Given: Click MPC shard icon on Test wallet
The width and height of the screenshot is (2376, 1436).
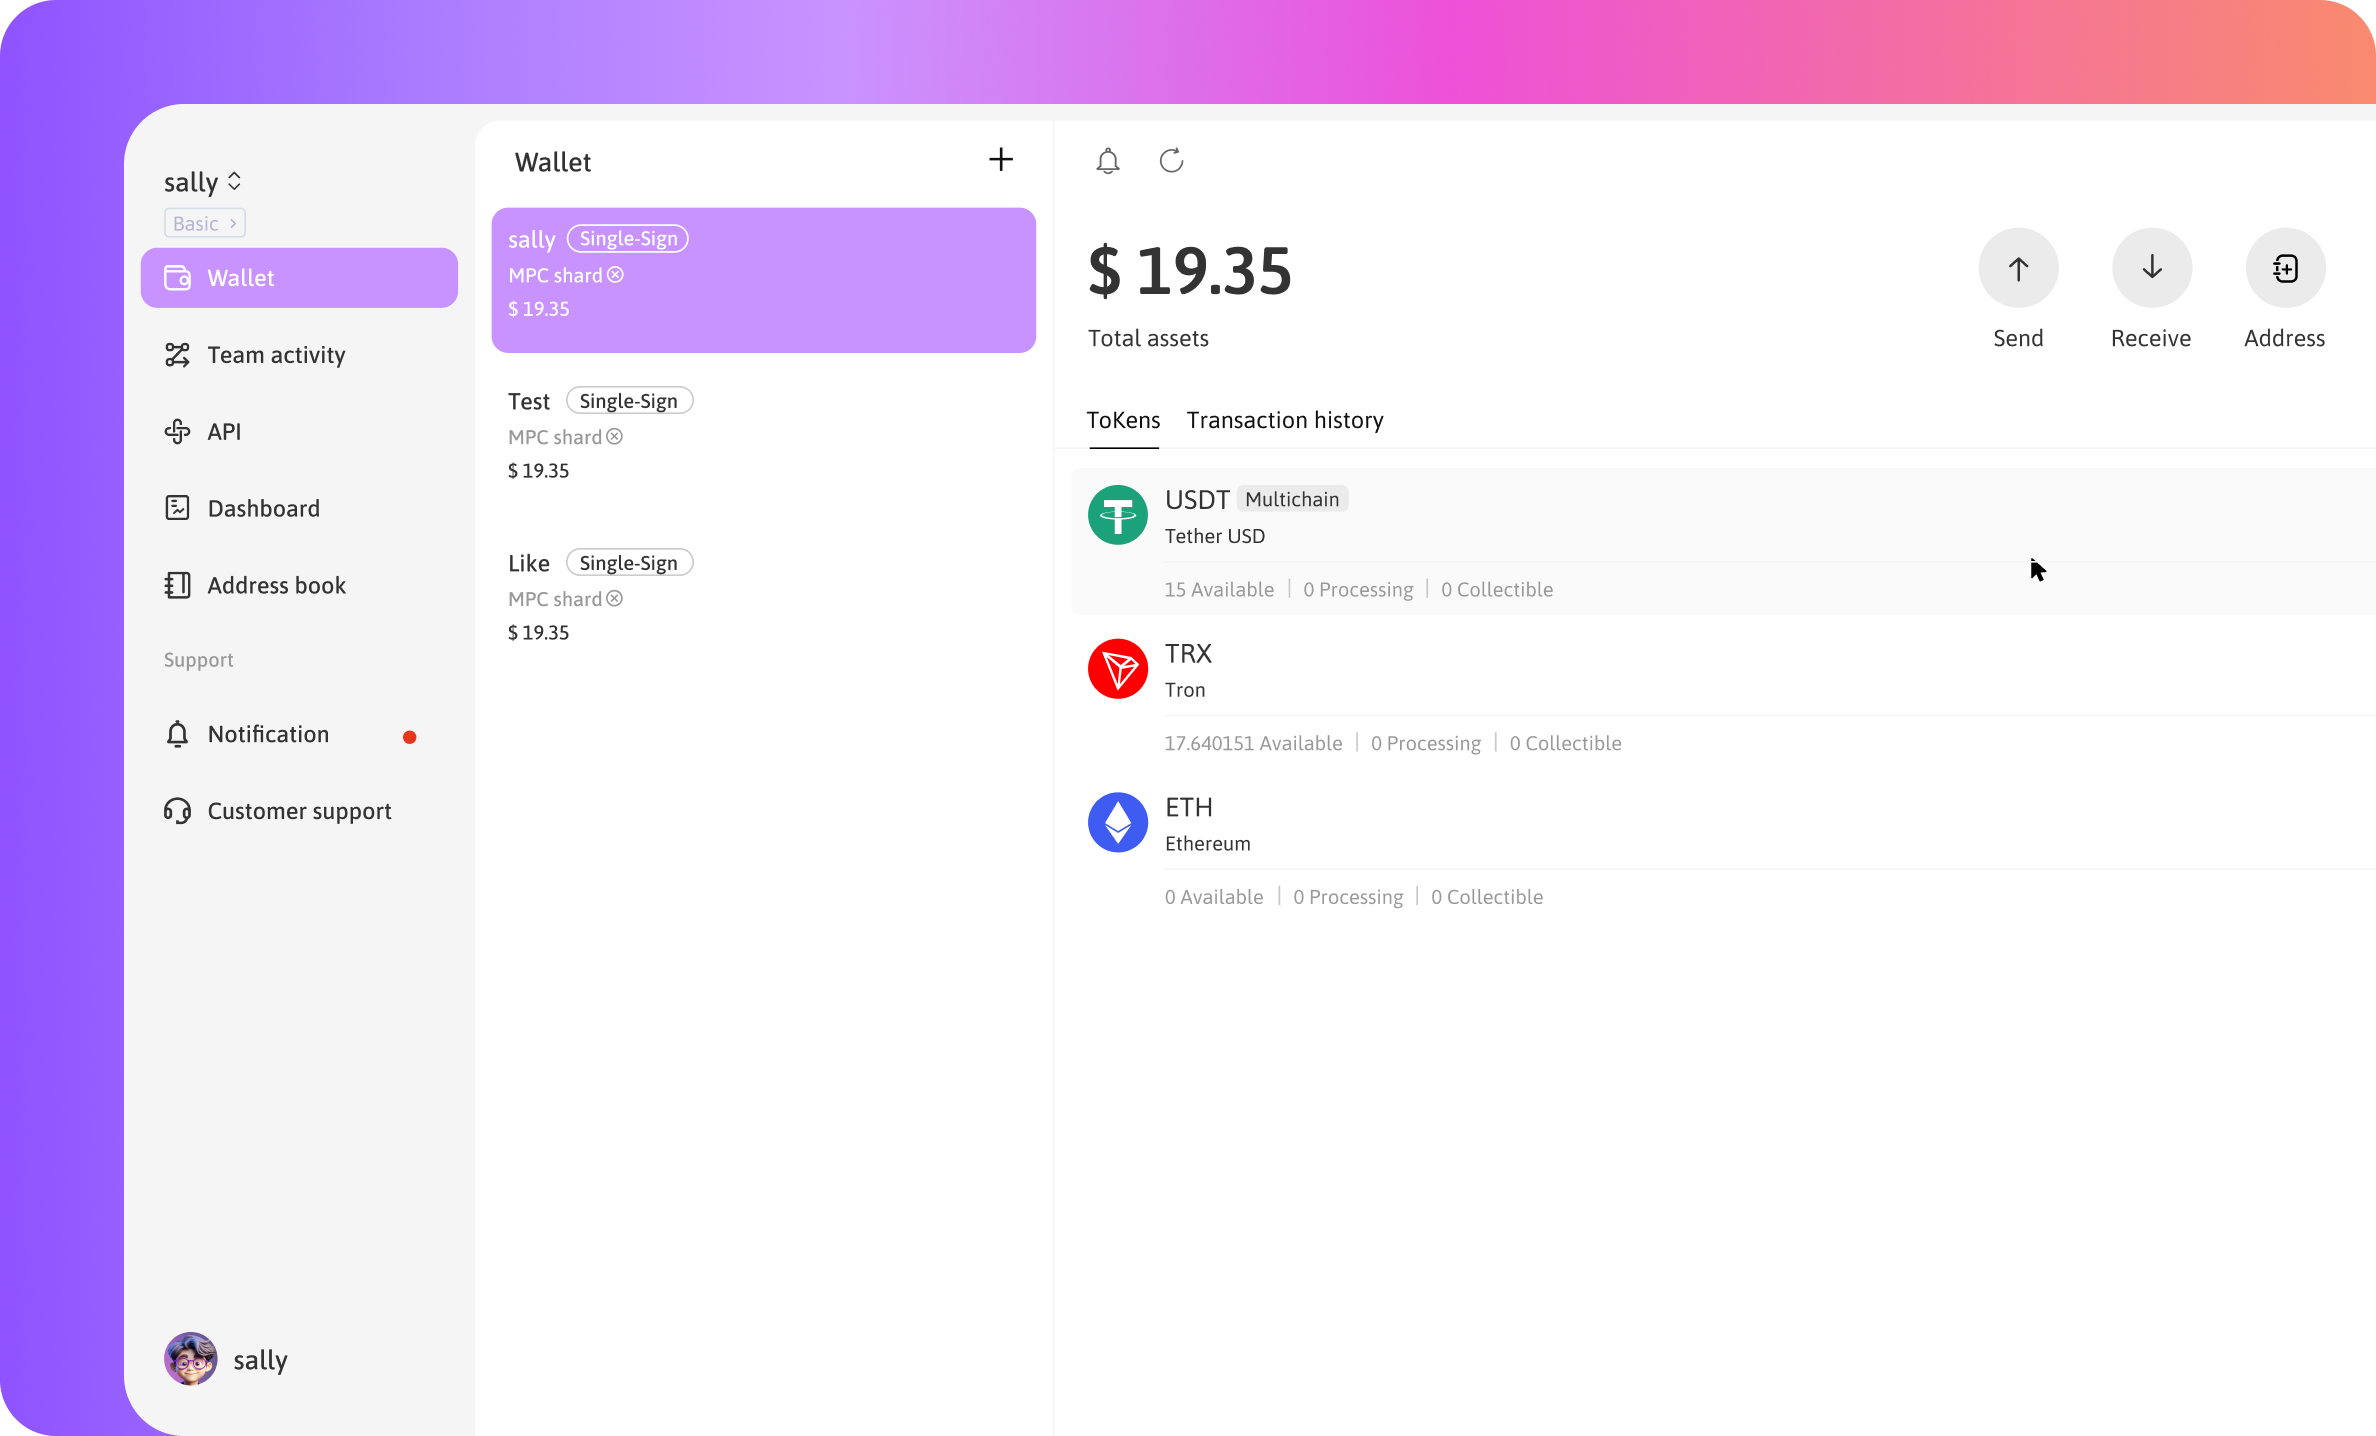Looking at the screenshot, I should [x=615, y=437].
